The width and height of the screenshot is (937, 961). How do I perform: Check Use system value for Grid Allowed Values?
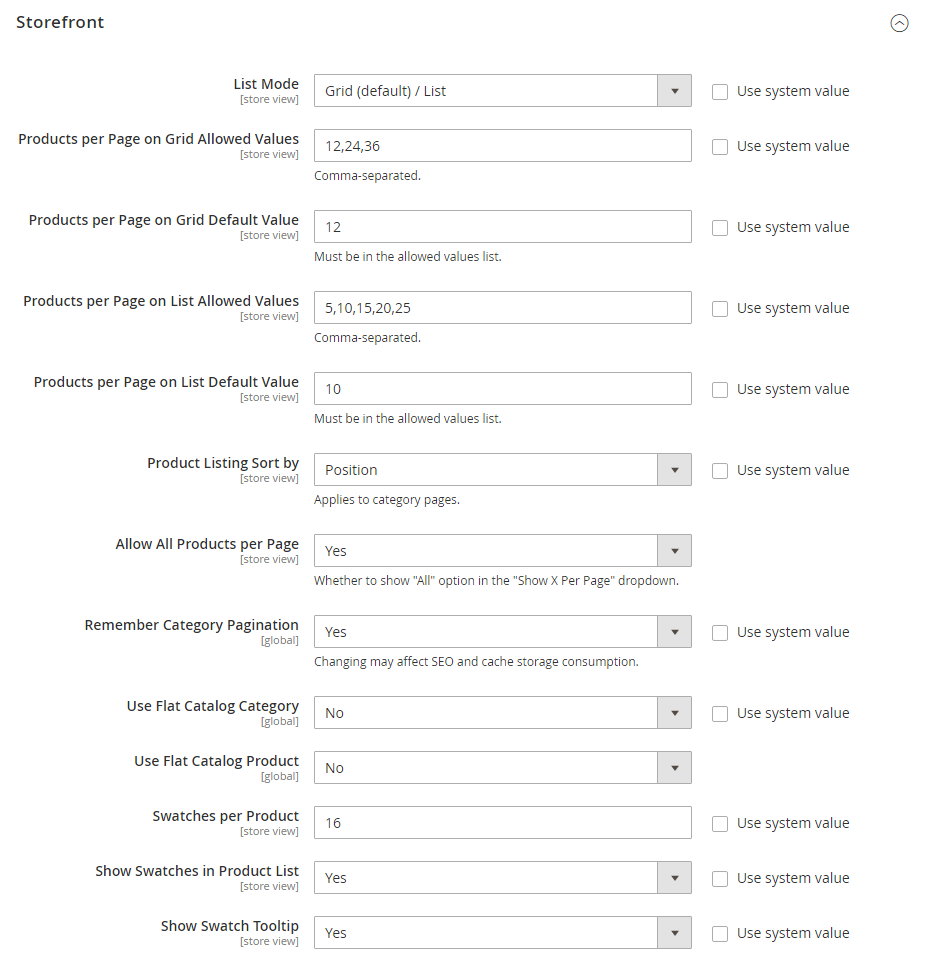[720, 147]
